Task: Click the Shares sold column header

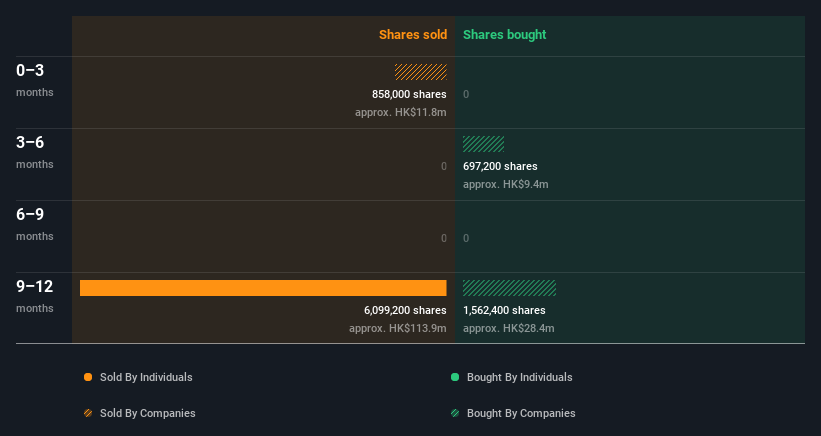Action: coord(413,35)
